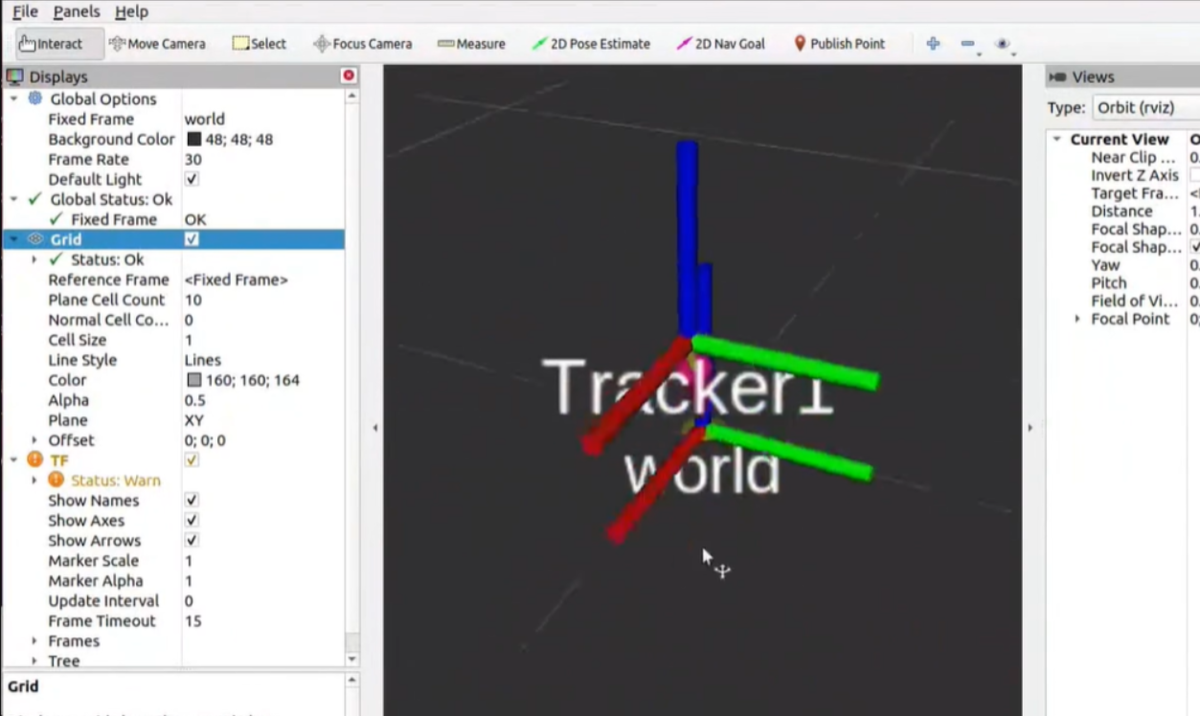The height and width of the screenshot is (716, 1200).
Task: Toggle the Default Light checkbox
Action: 192,179
